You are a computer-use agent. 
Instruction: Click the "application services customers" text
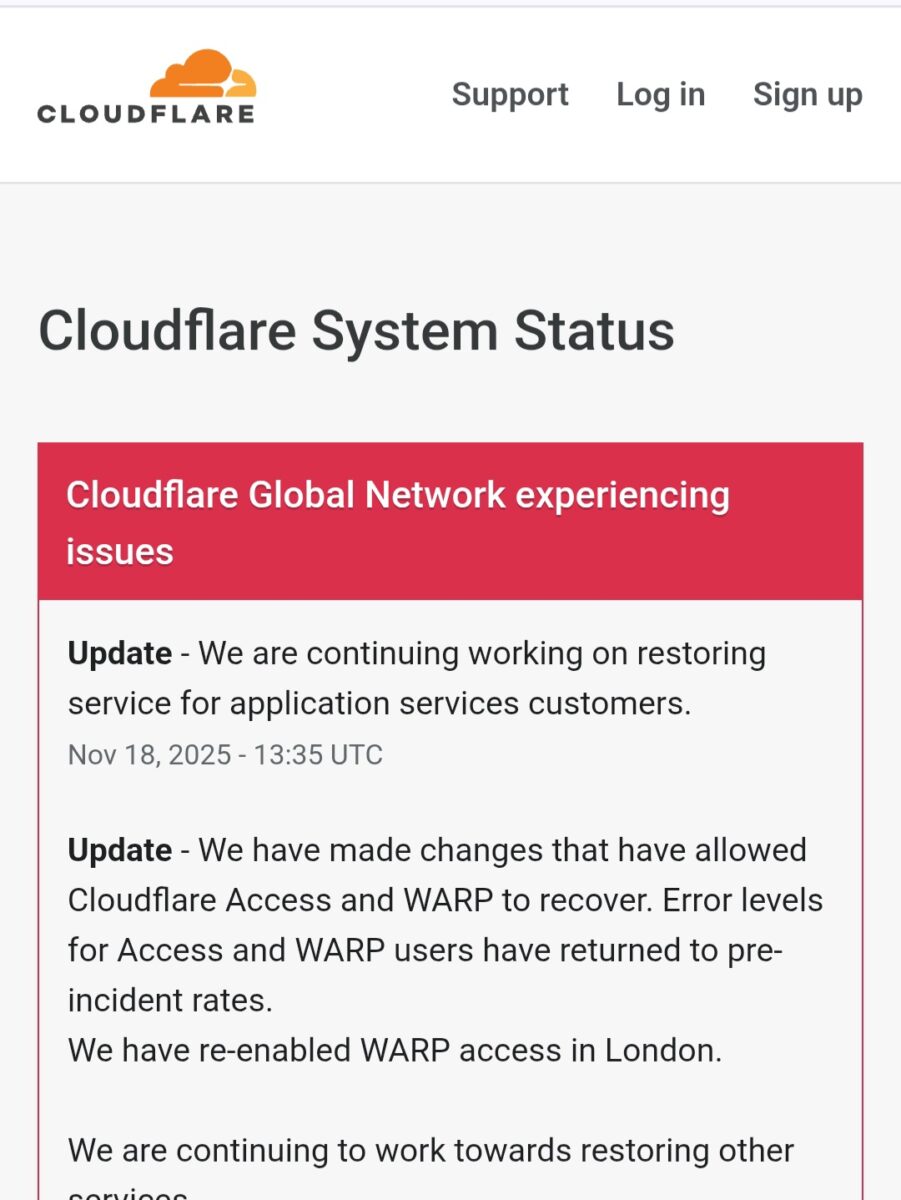(460, 703)
